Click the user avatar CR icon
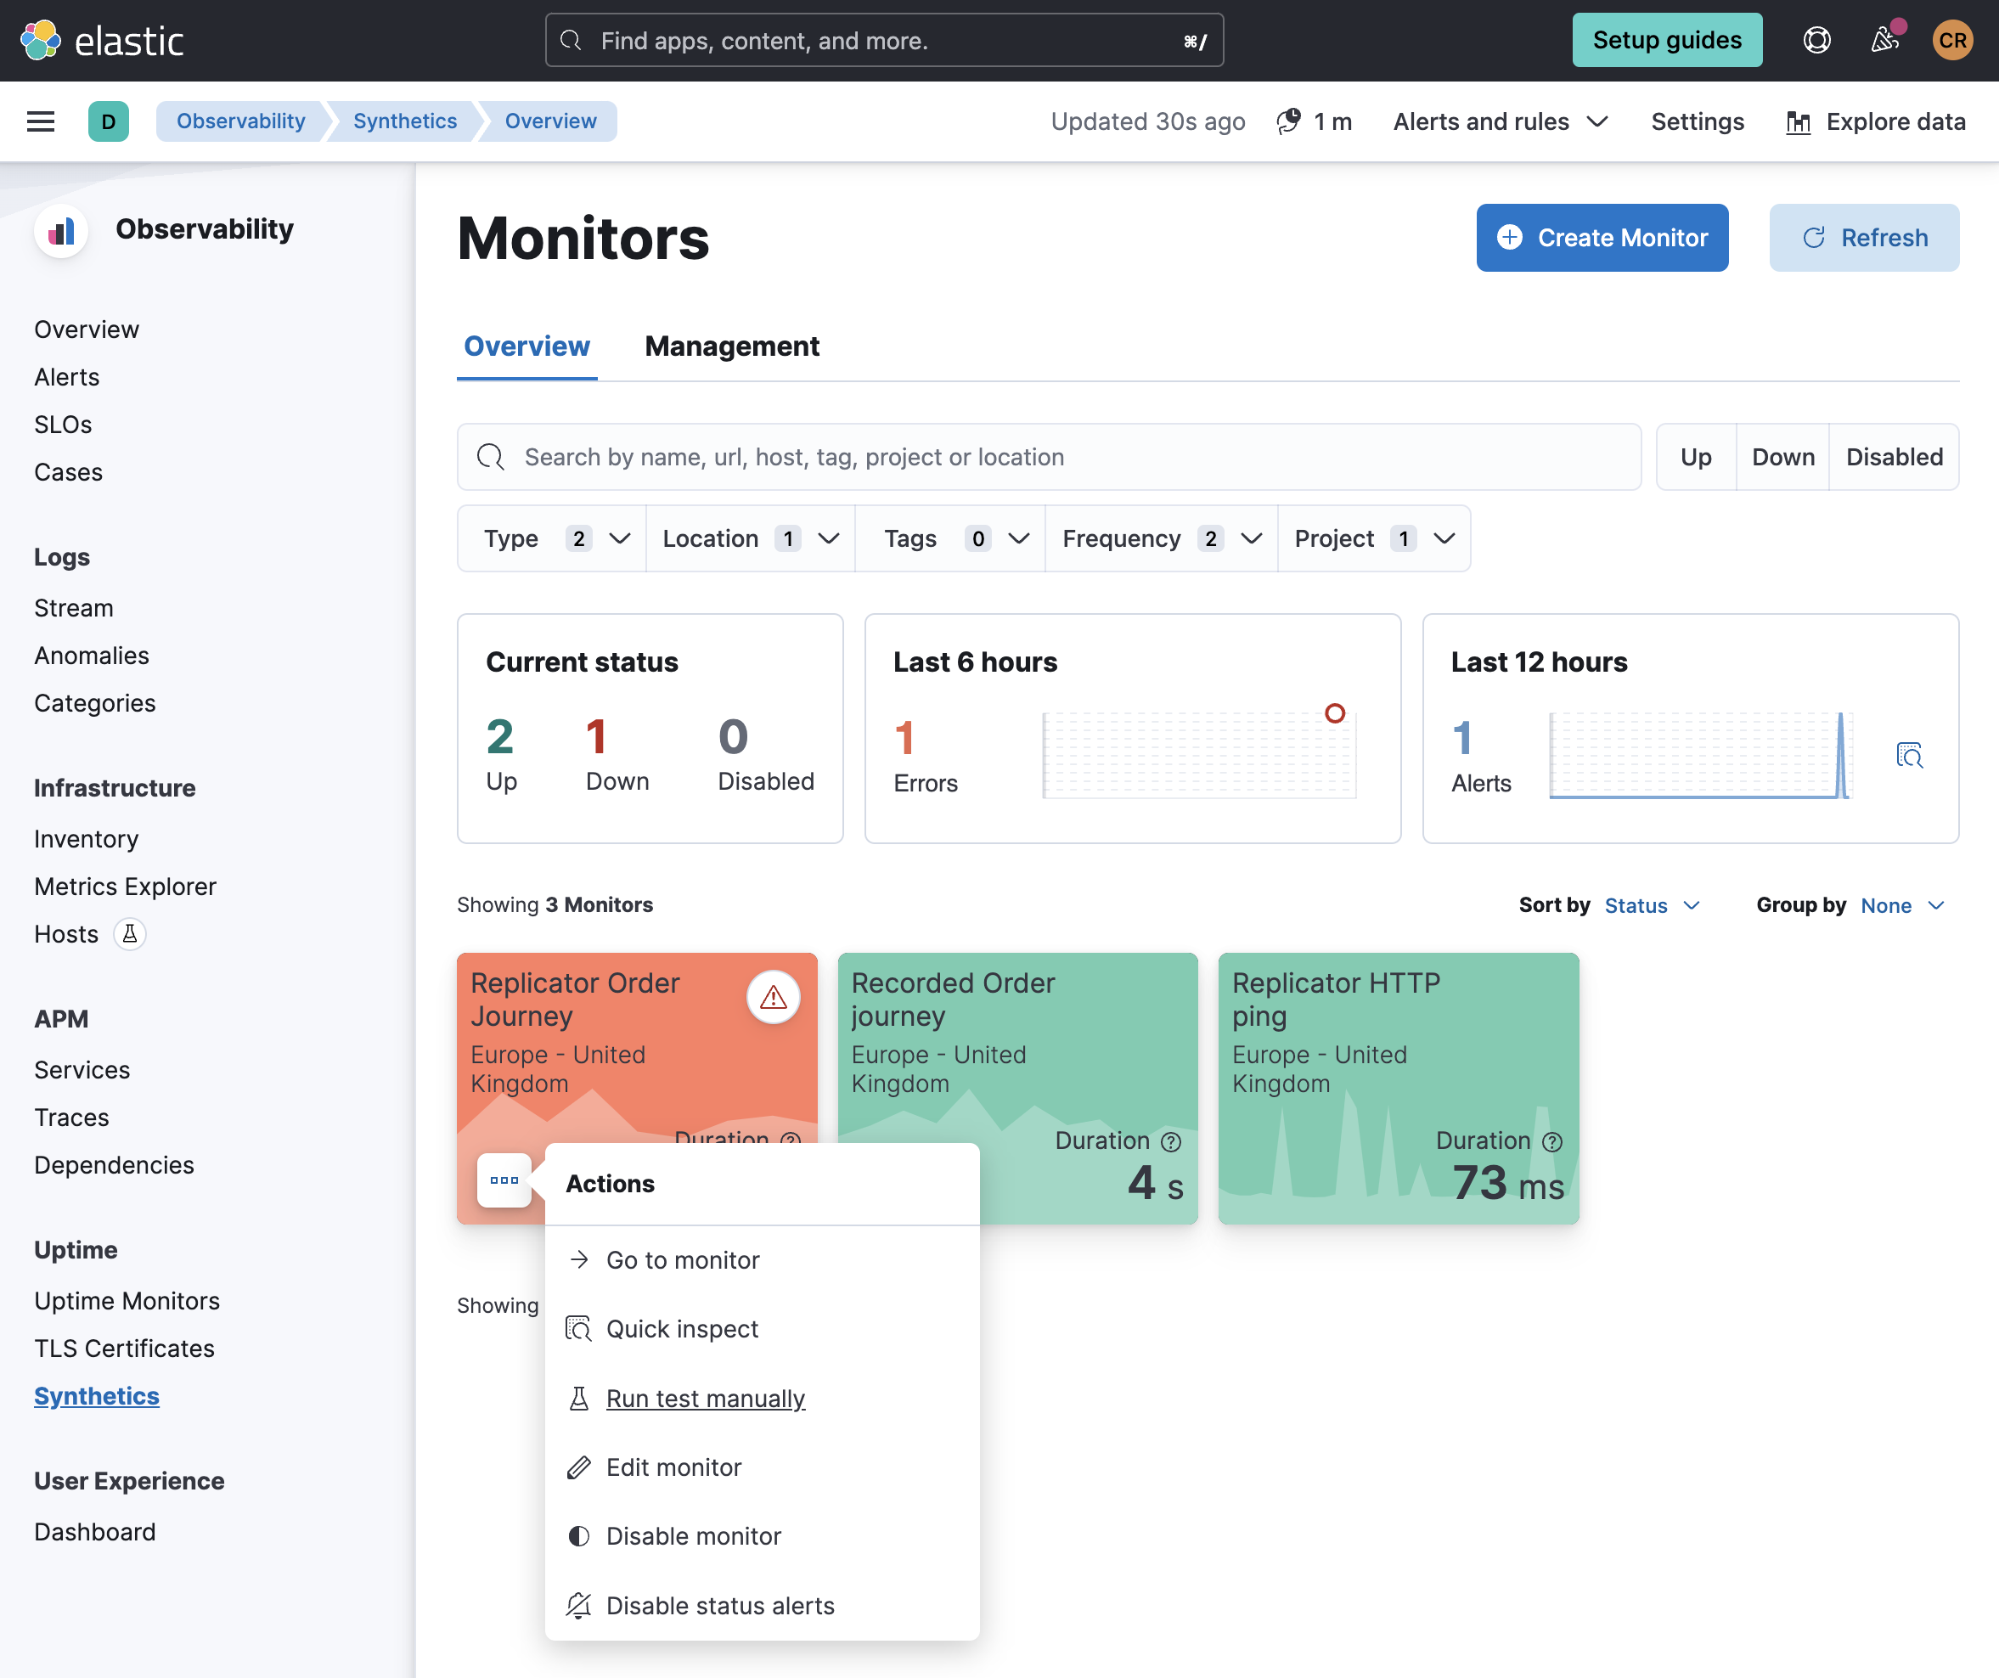 pyautogui.click(x=1952, y=37)
